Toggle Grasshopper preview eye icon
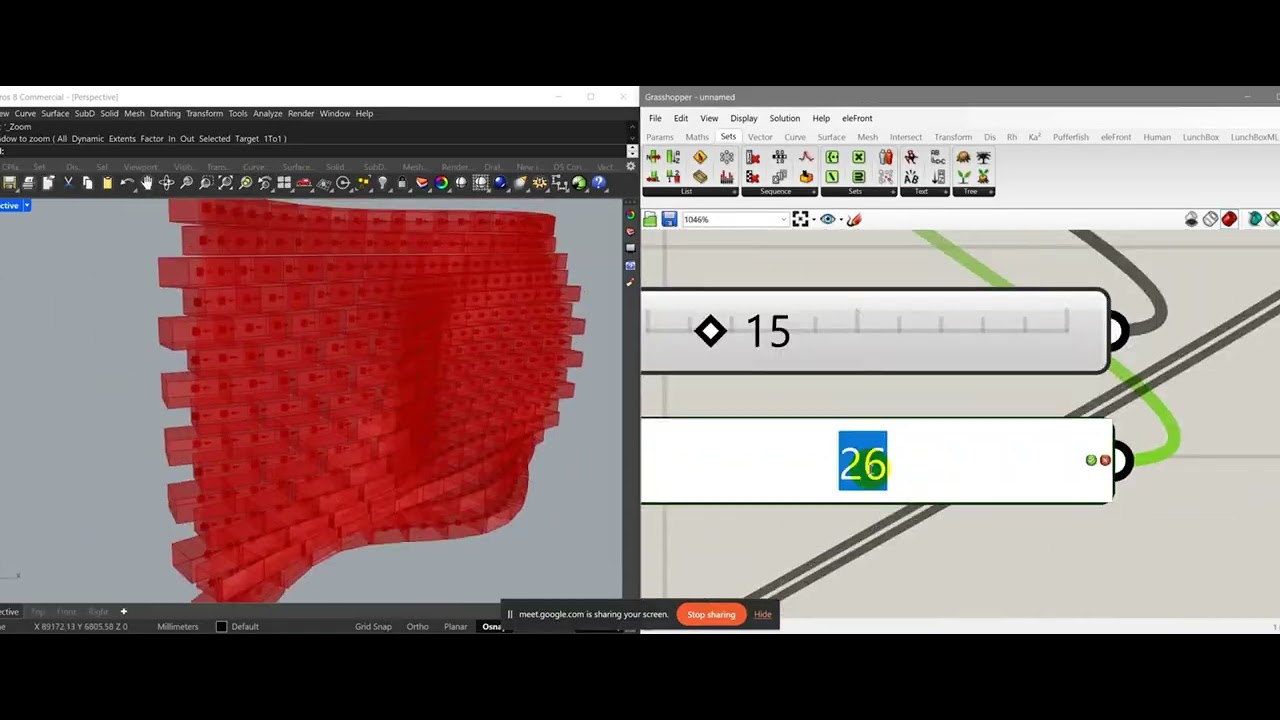Screen dimensions: 1280x720 827,219
